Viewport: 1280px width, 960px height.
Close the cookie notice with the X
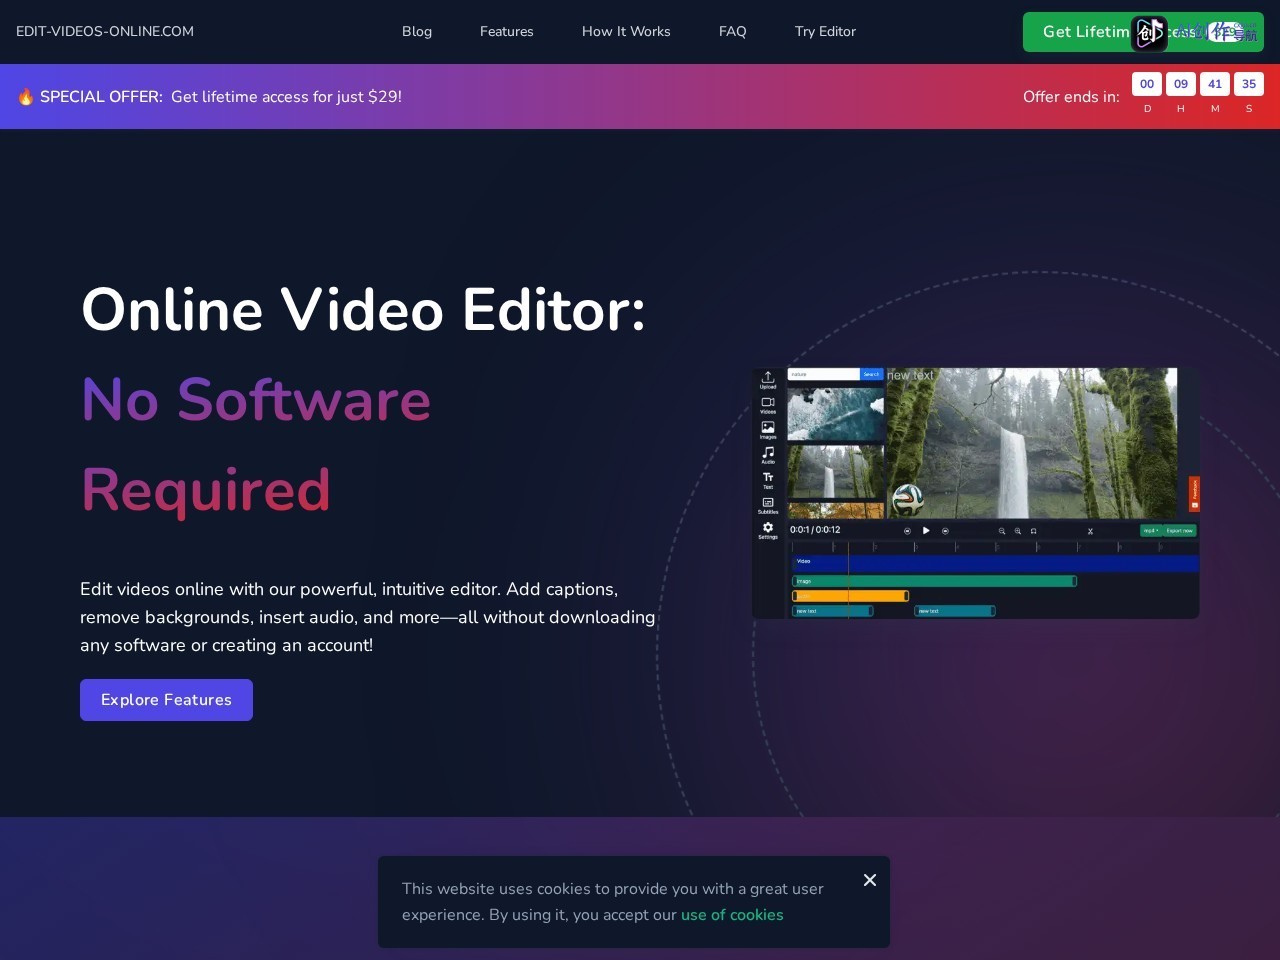tap(870, 880)
